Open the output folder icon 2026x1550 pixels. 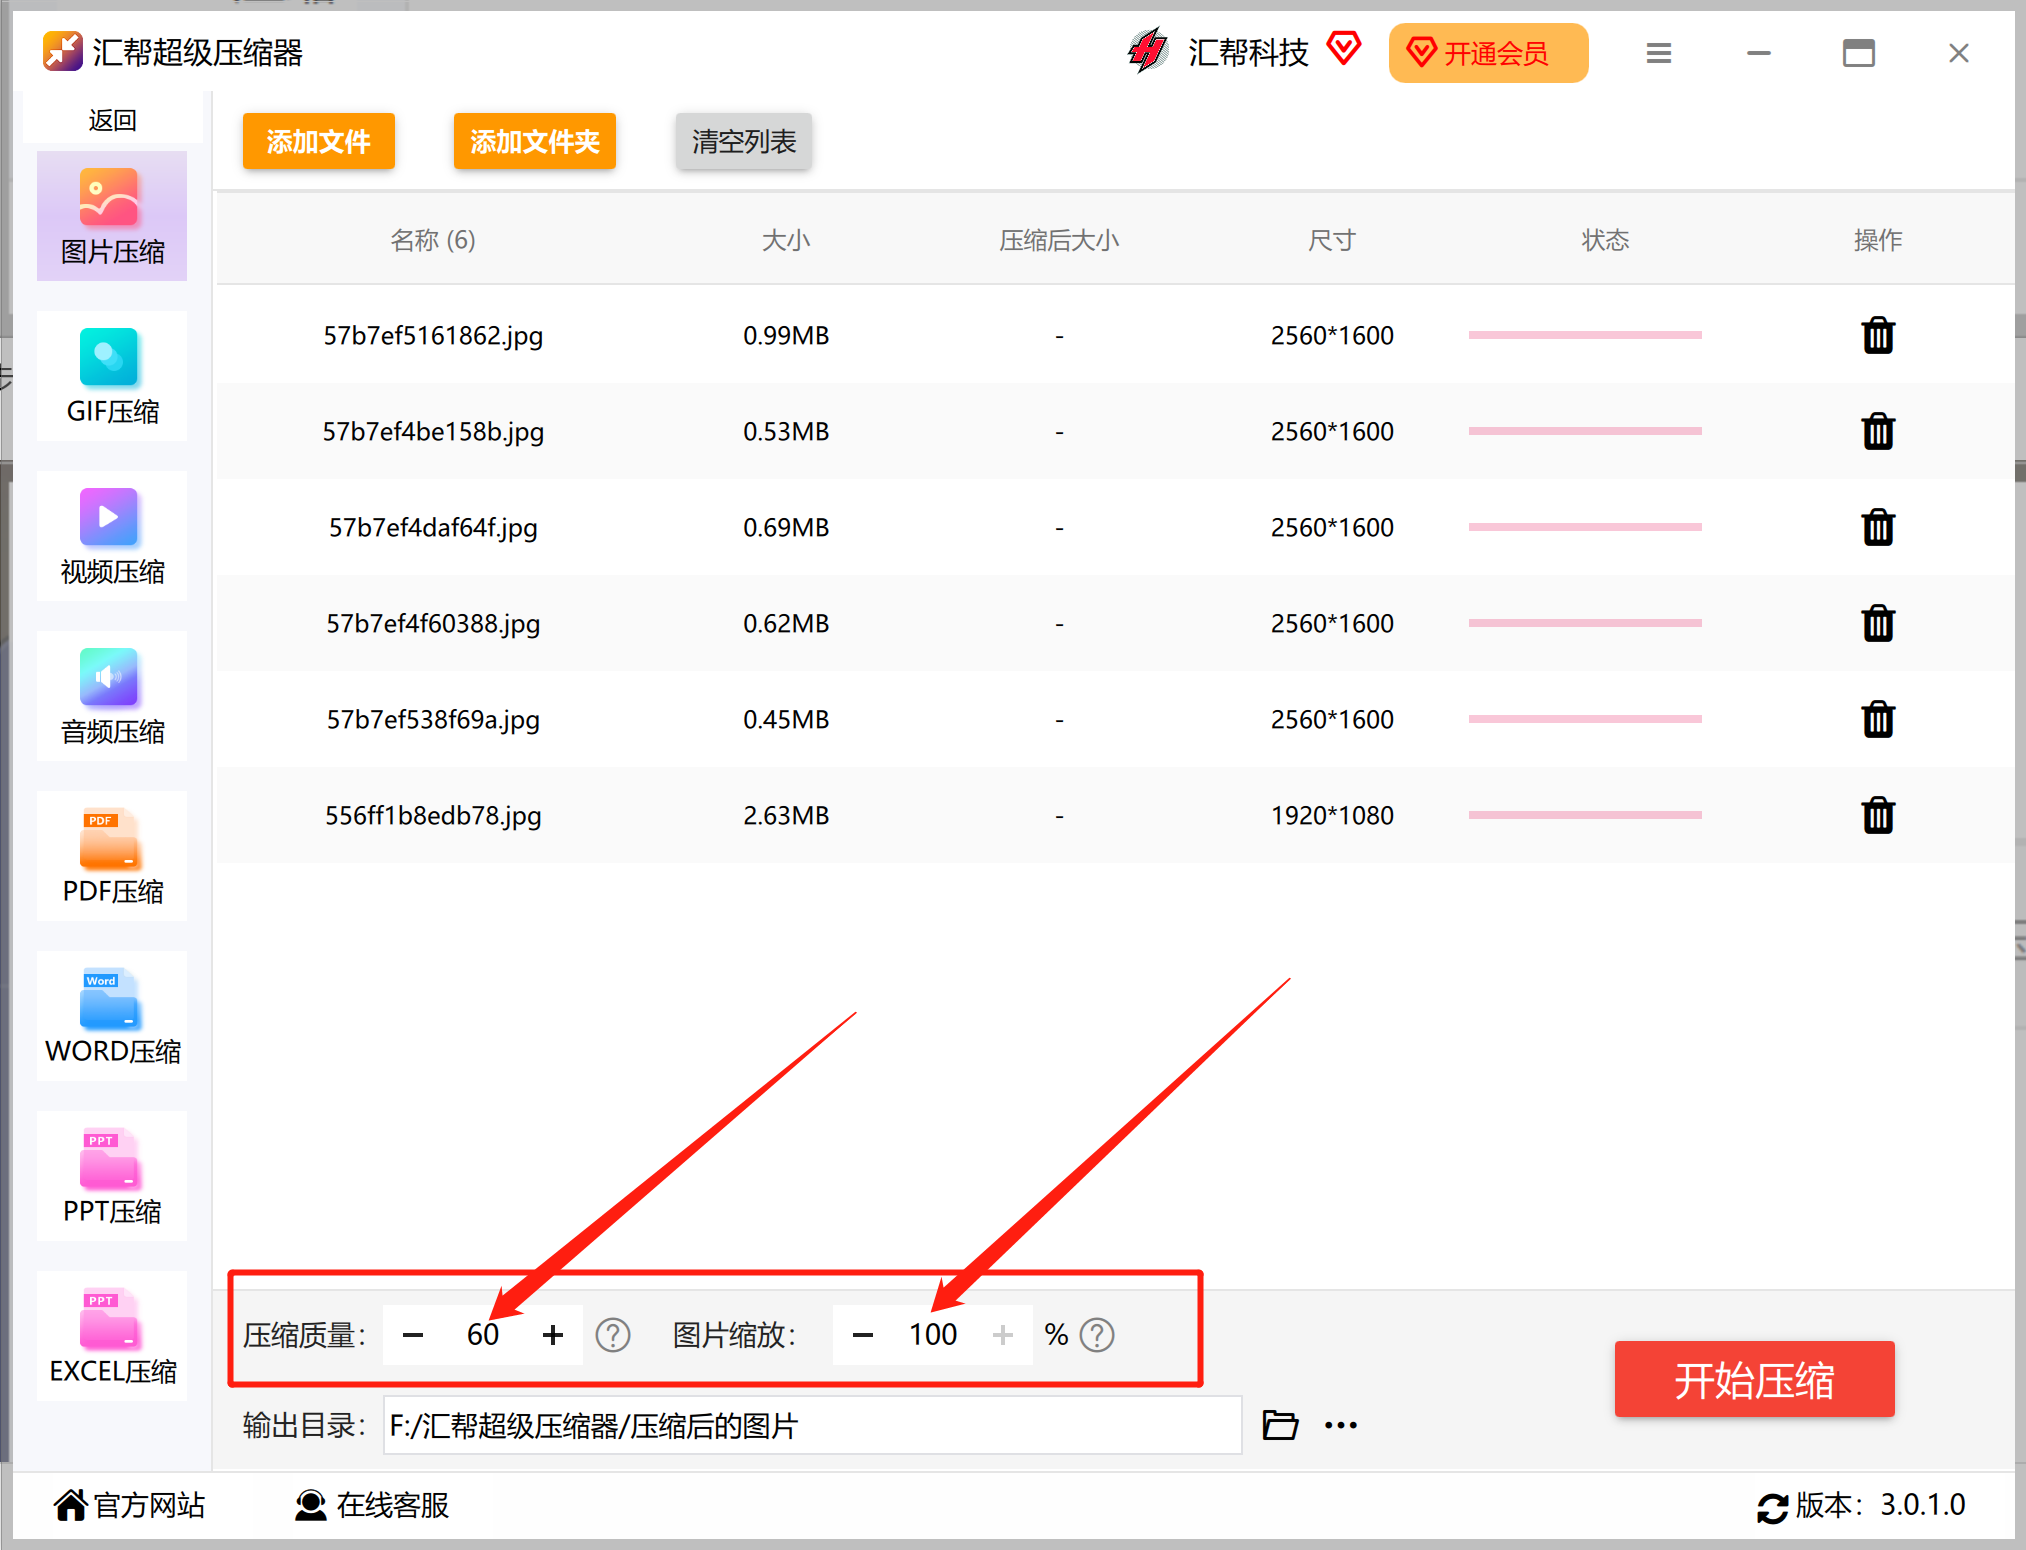coord(1280,1425)
